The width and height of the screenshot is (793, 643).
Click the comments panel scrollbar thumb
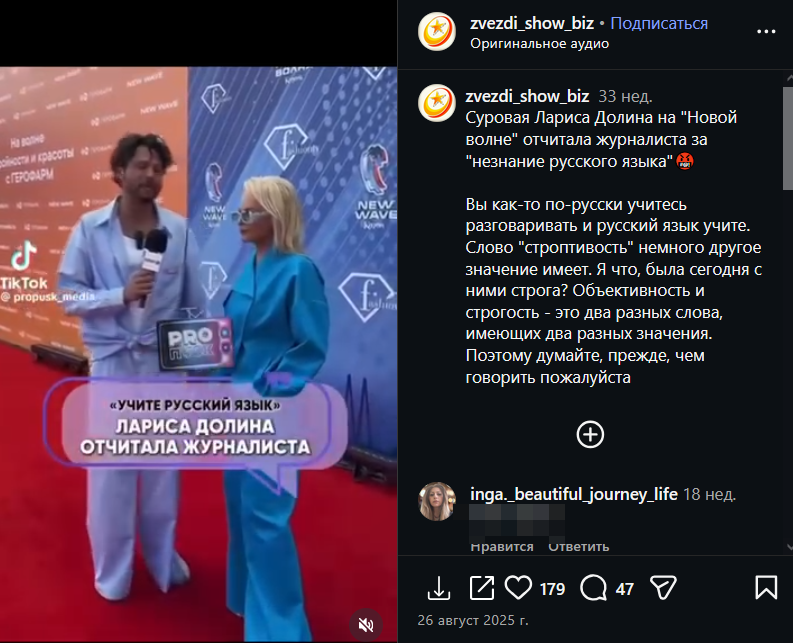tap(788, 138)
